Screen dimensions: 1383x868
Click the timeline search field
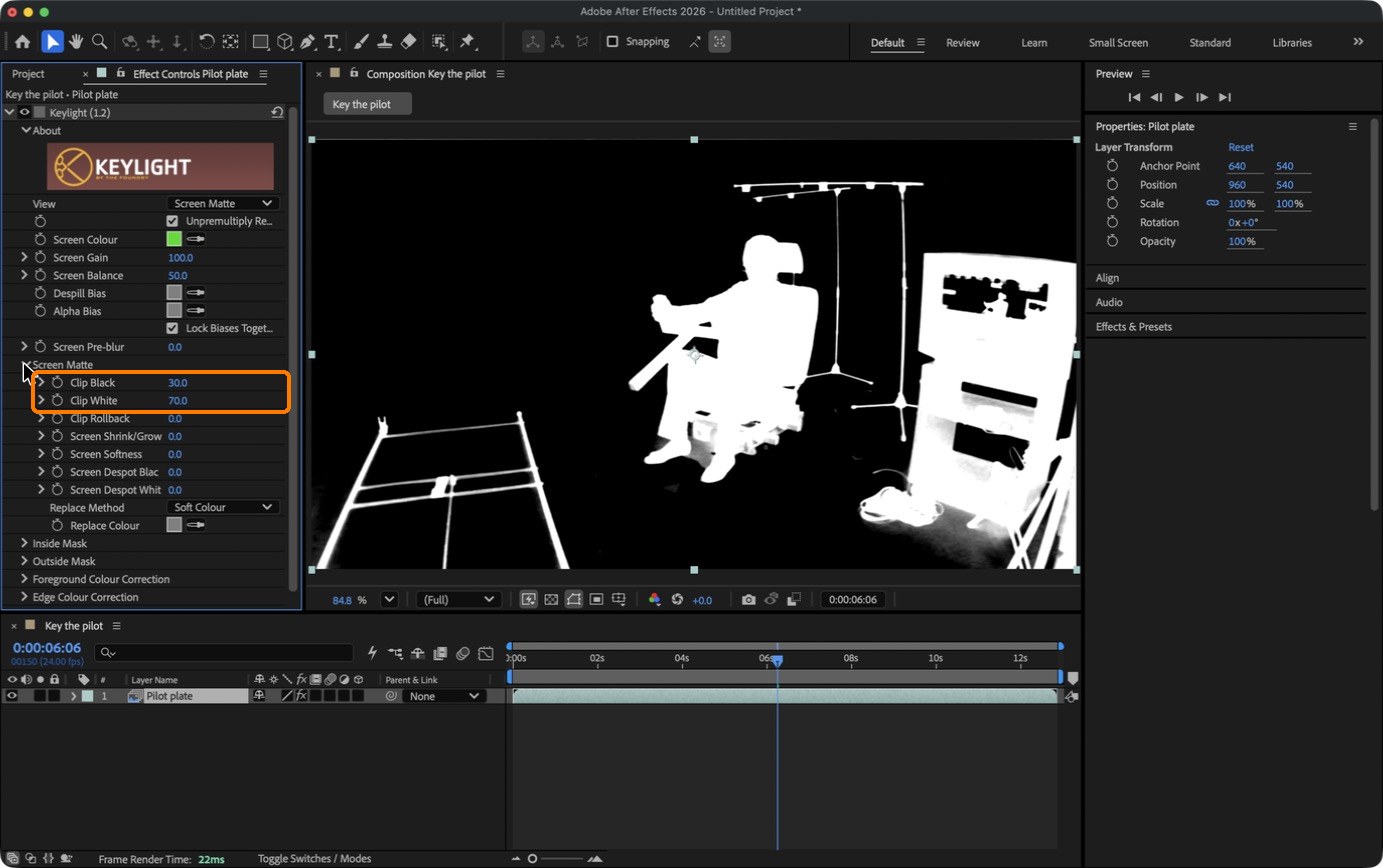coord(224,653)
